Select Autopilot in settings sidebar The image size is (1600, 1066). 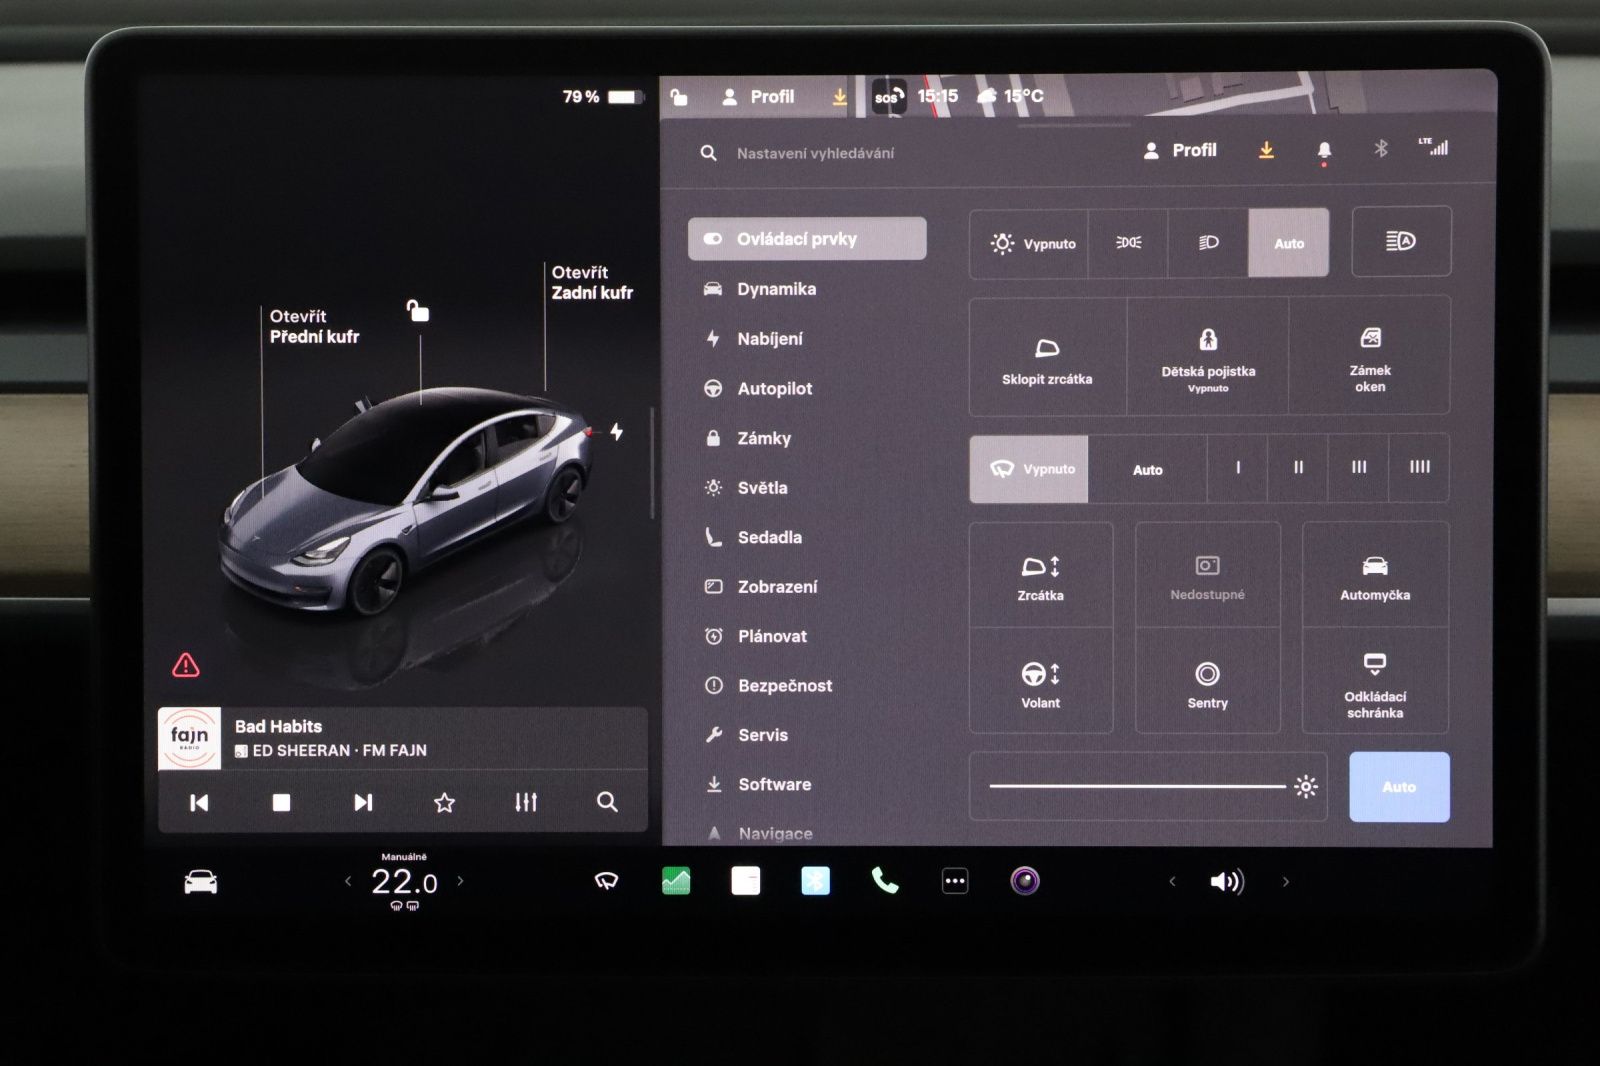(x=774, y=389)
